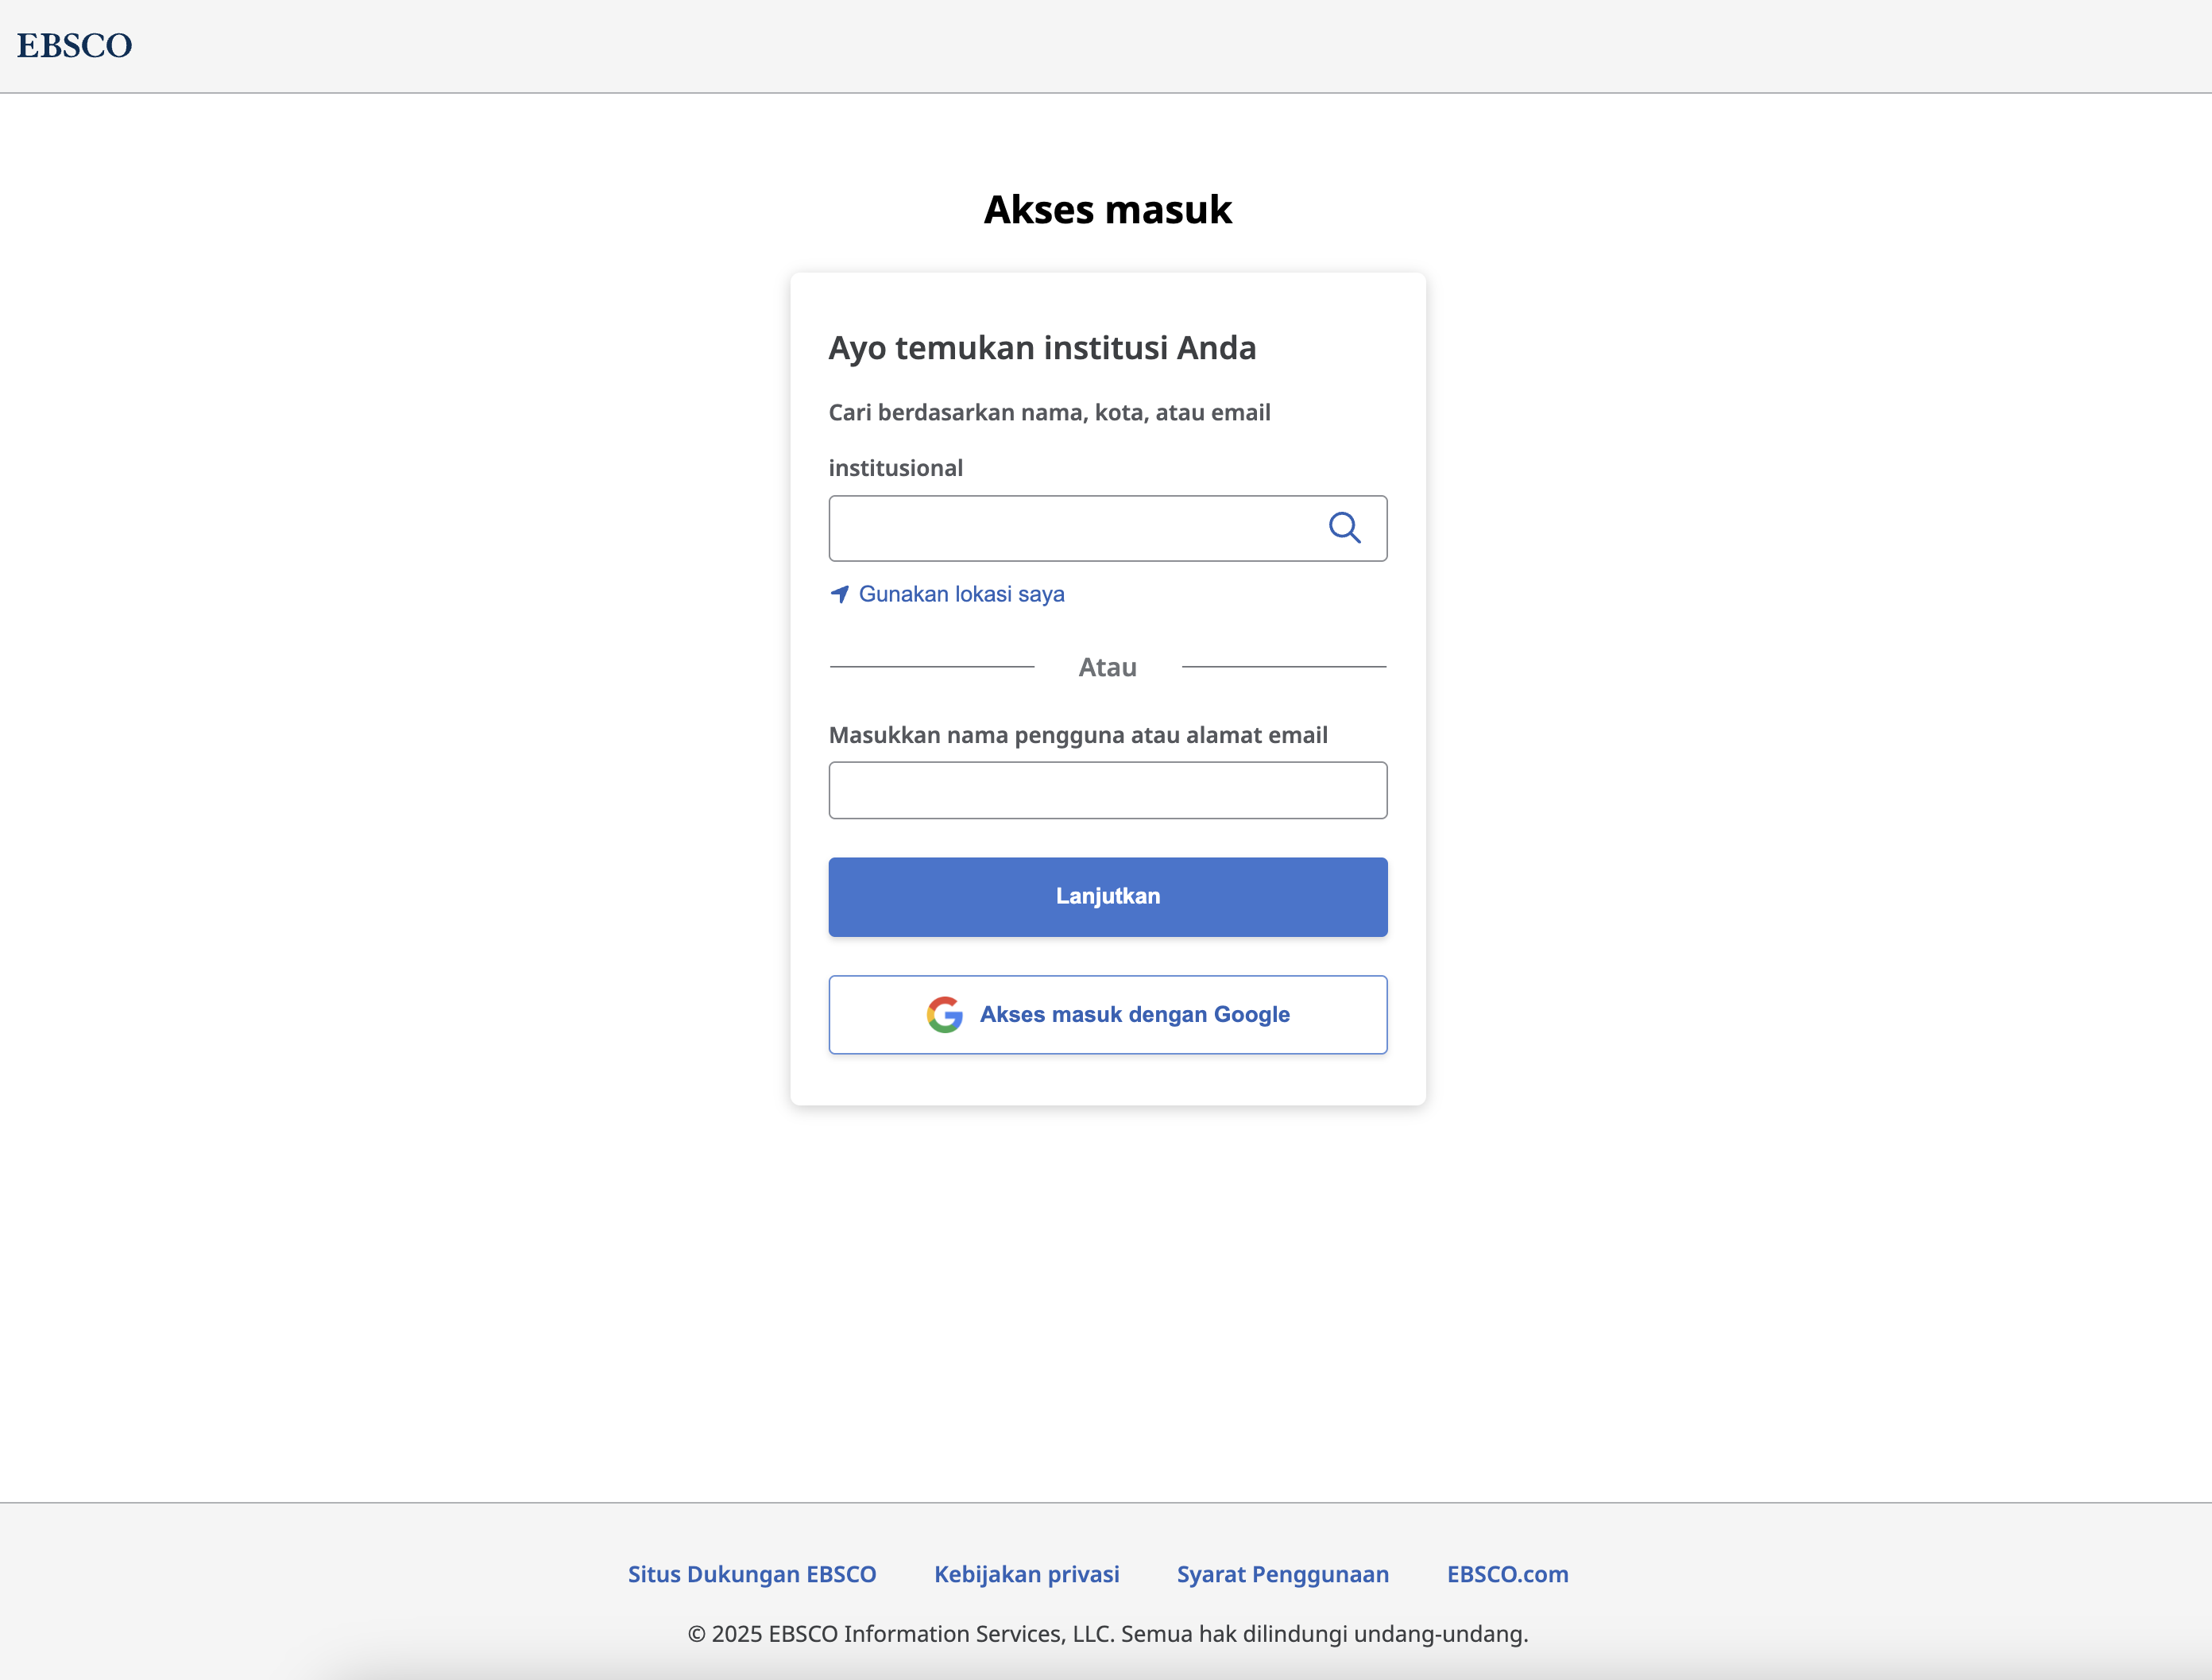The width and height of the screenshot is (2212, 1680).
Task: Open Situs Dukungan EBSCO link
Action: (751, 1574)
